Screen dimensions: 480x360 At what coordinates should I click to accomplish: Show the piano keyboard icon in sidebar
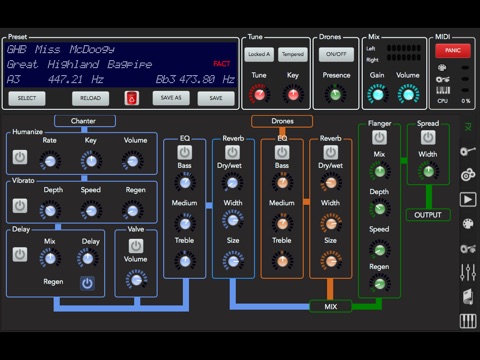[x=468, y=321]
